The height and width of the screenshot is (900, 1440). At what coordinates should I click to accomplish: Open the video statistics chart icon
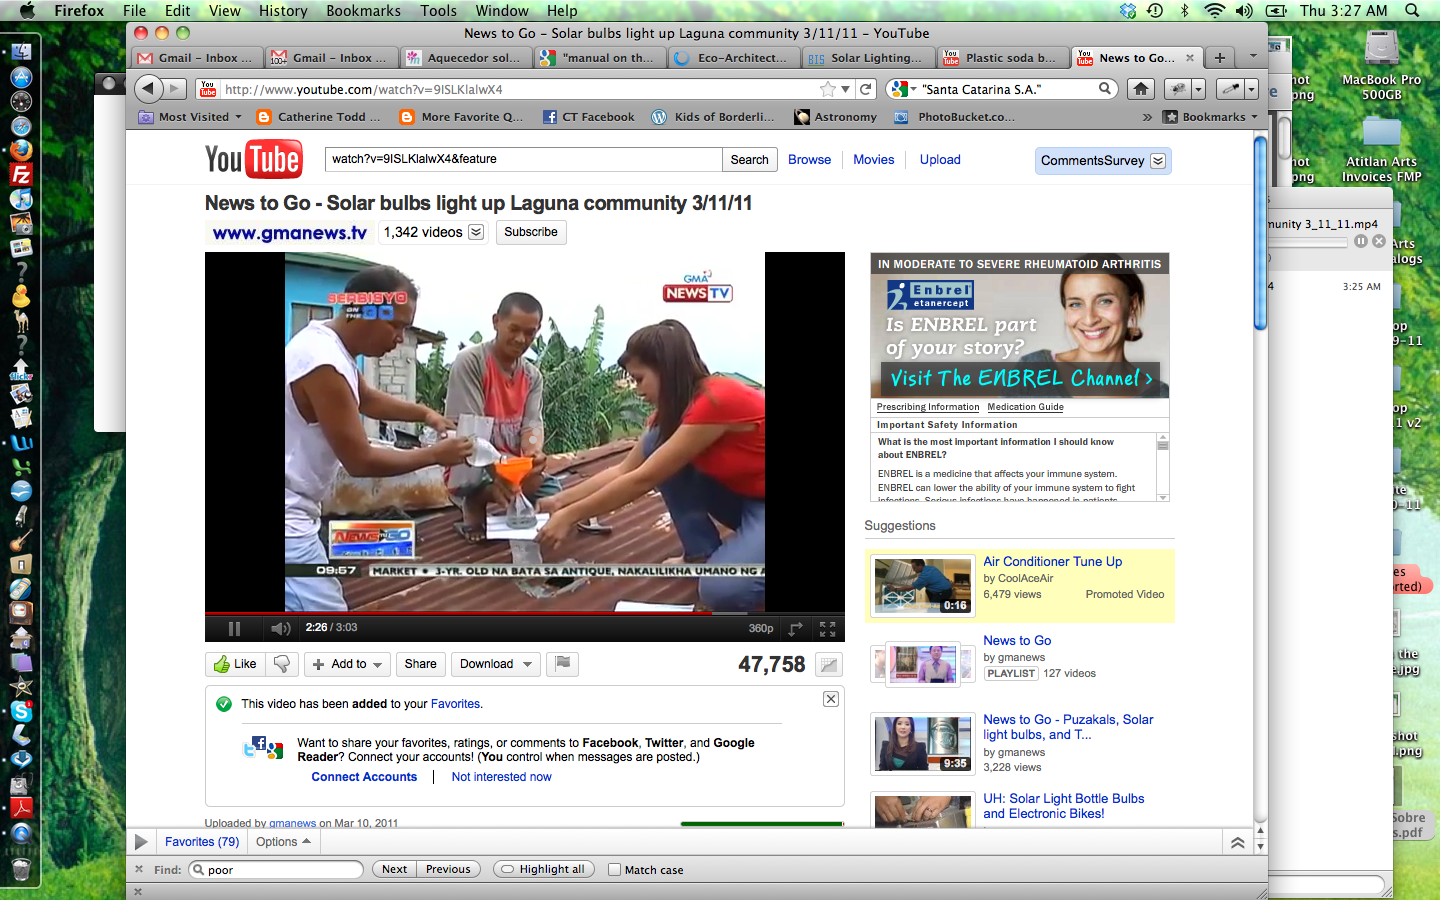pyautogui.click(x=828, y=665)
